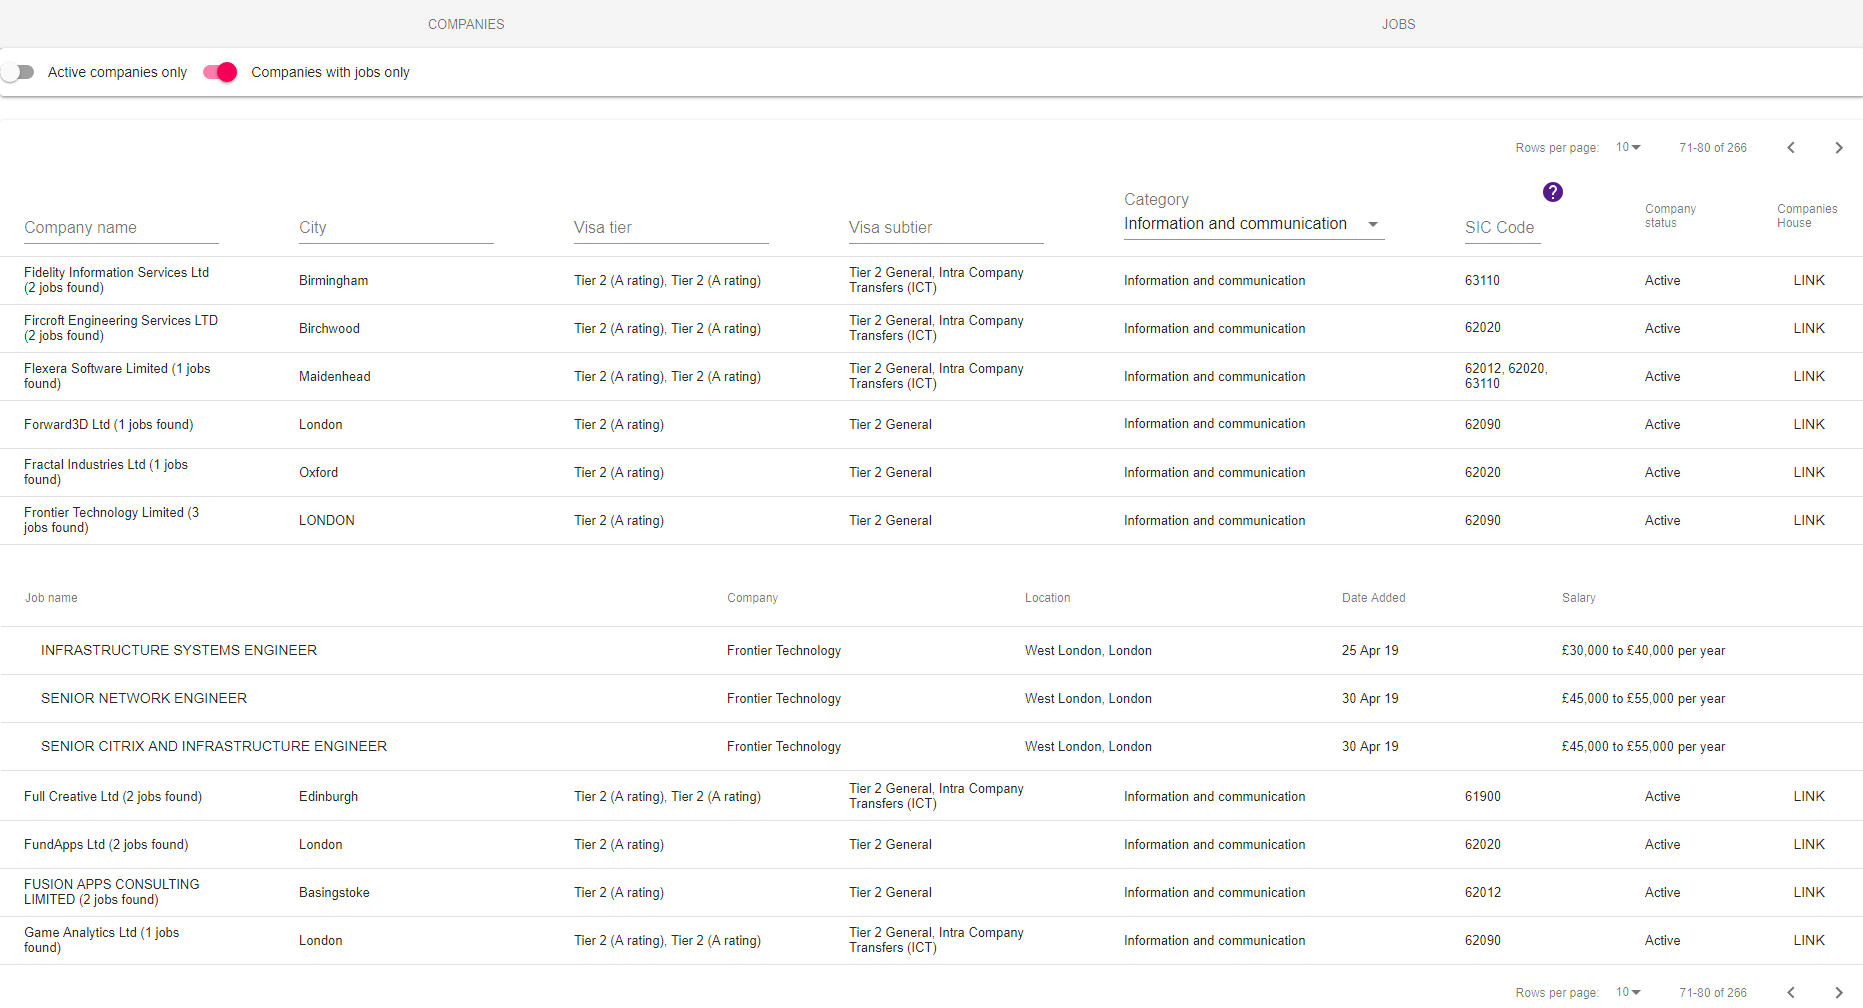
Task: Disable Companies with jobs only switch
Action: pos(220,72)
